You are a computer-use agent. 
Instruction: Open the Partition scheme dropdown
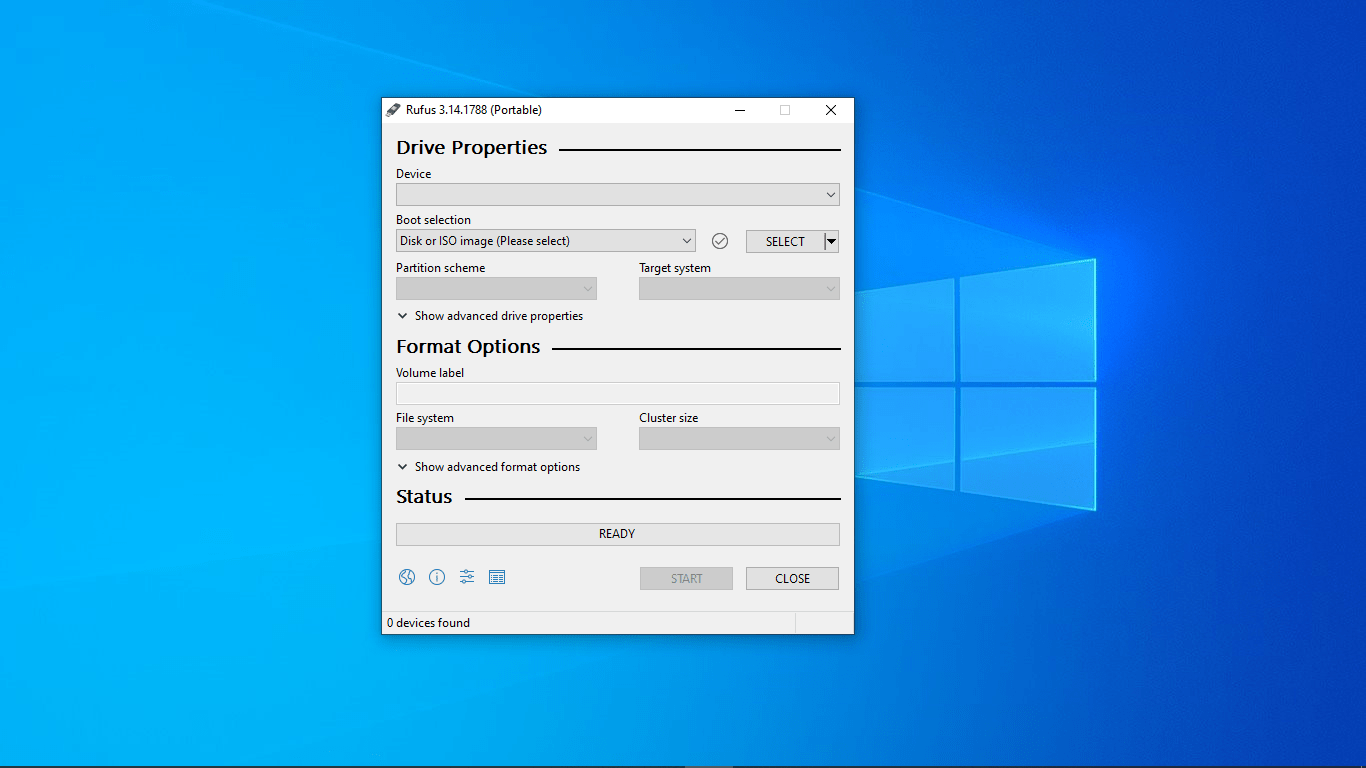pos(496,288)
